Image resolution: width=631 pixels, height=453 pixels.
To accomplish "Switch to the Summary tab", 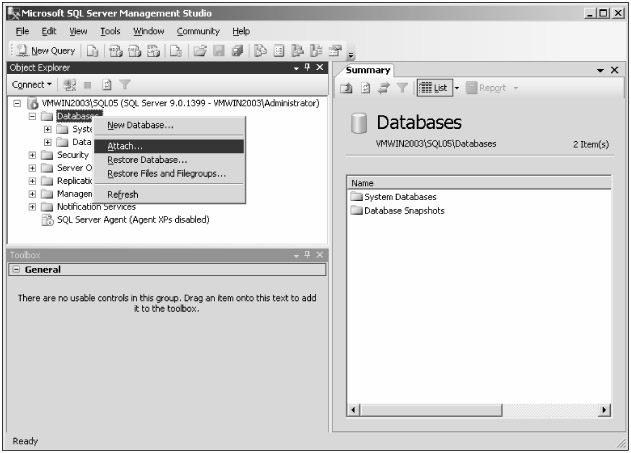I will coord(368,70).
